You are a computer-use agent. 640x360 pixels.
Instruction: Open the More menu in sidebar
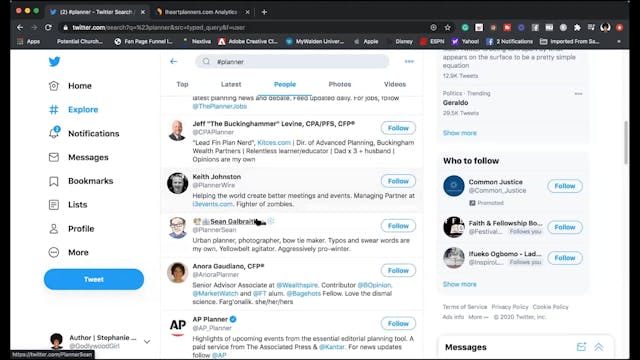(x=69, y=252)
